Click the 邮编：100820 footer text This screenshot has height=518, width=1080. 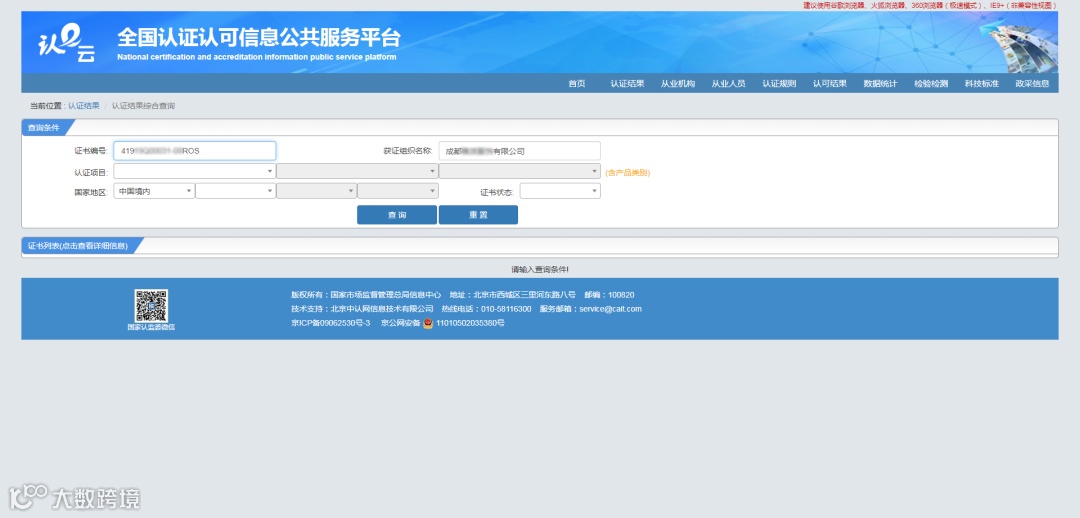(609, 295)
